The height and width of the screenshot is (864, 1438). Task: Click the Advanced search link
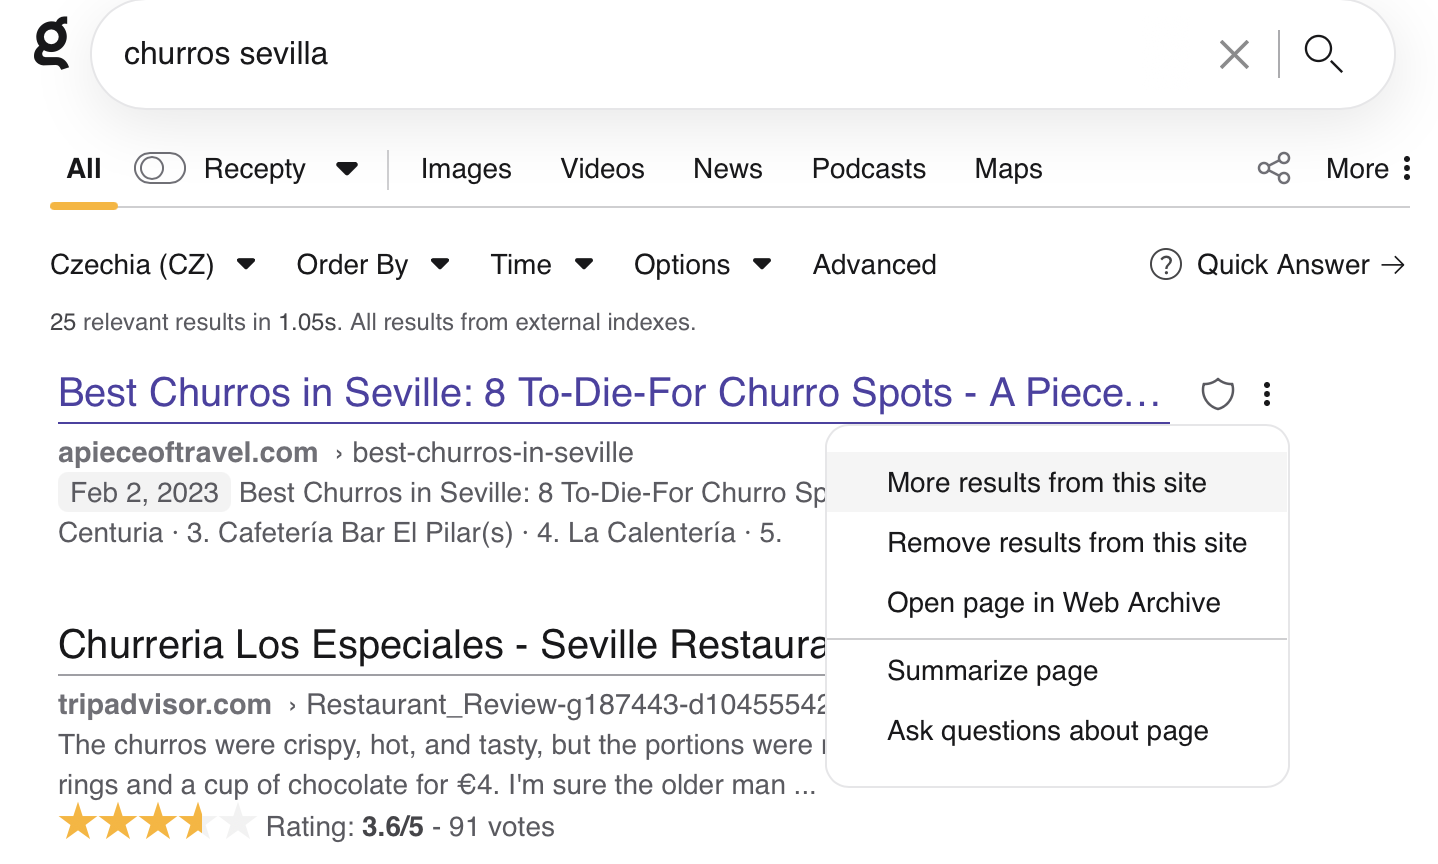pyautogui.click(x=874, y=265)
